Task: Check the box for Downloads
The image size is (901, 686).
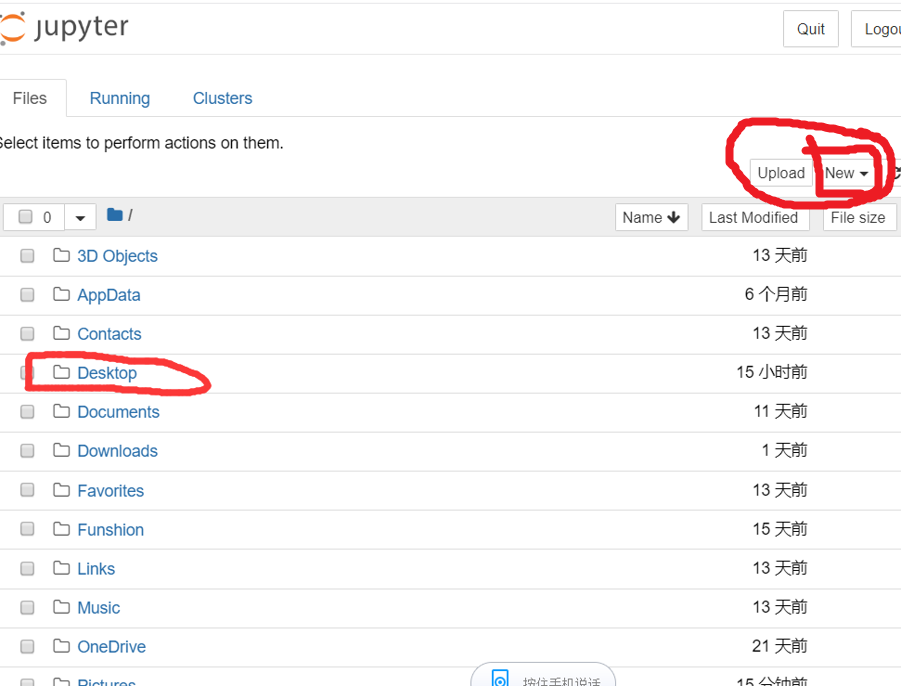Action: (27, 451)
